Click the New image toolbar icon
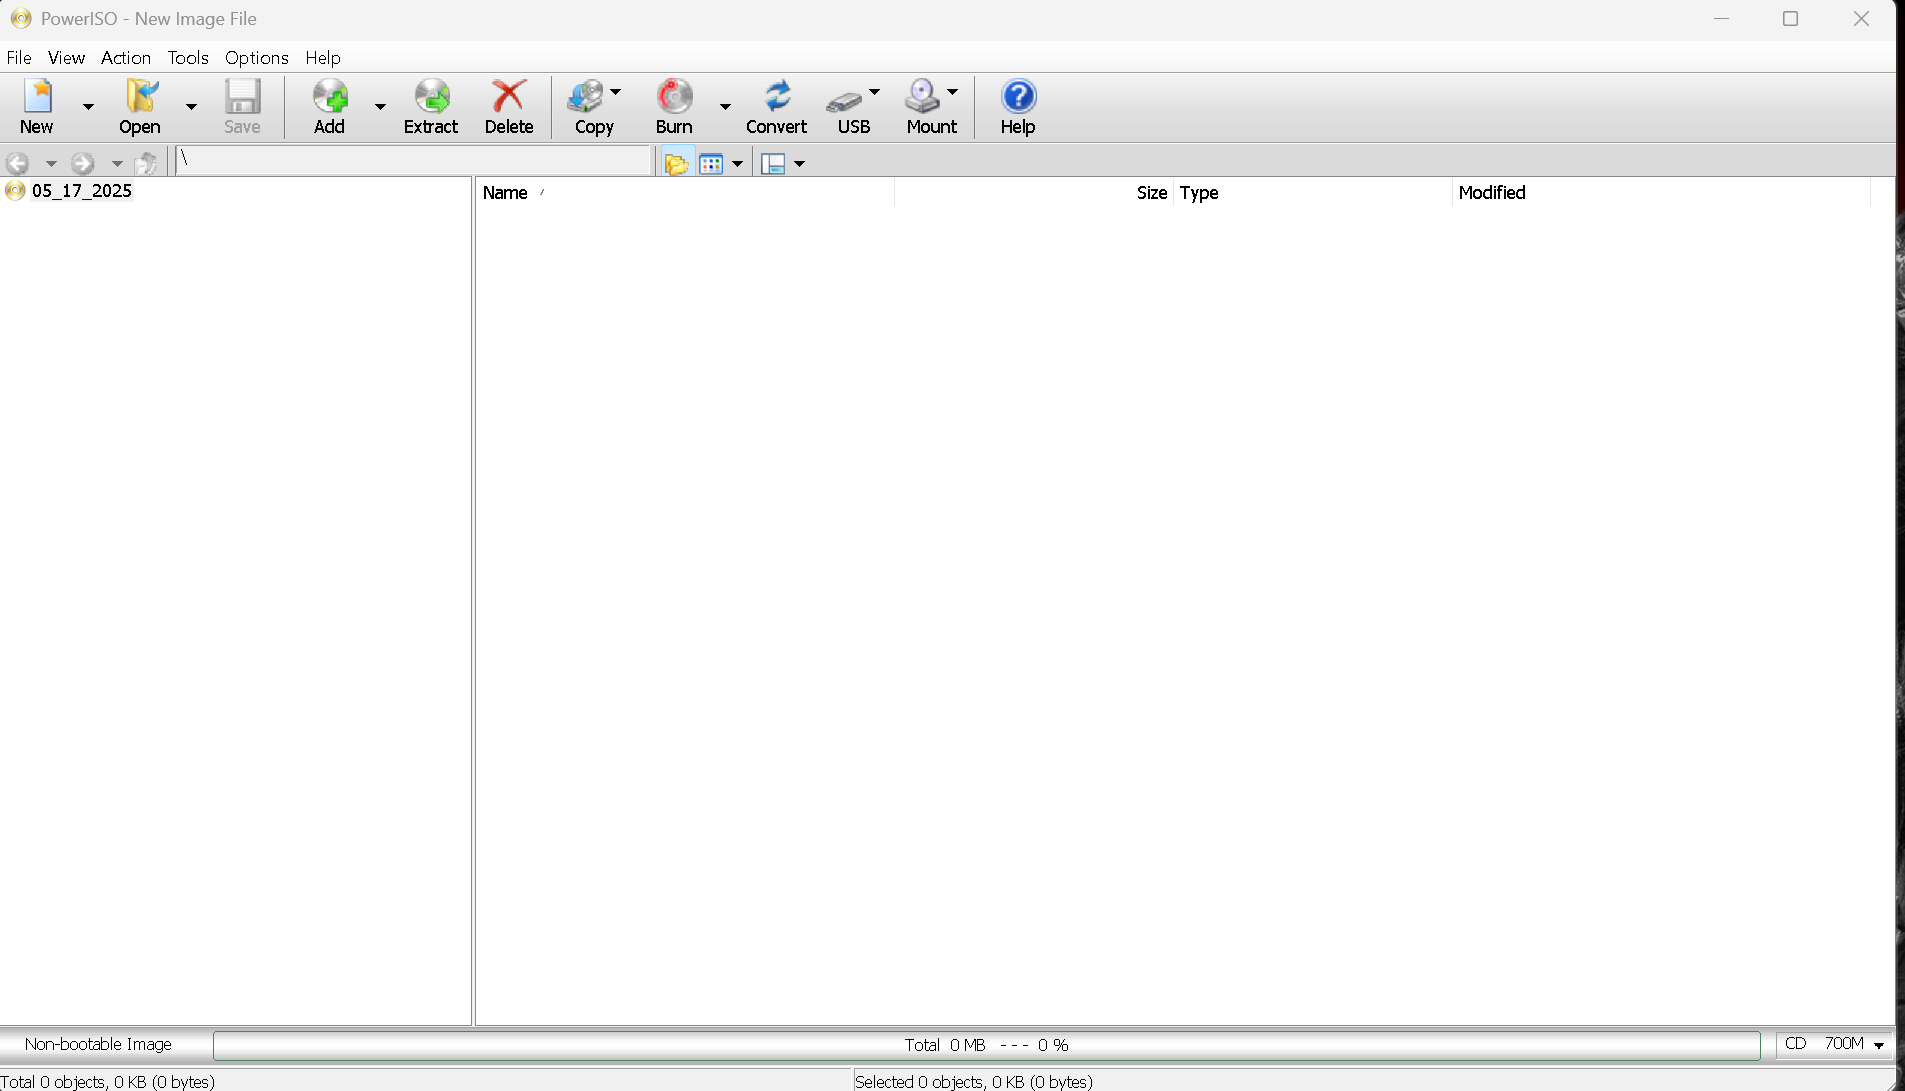 (37, 106)
